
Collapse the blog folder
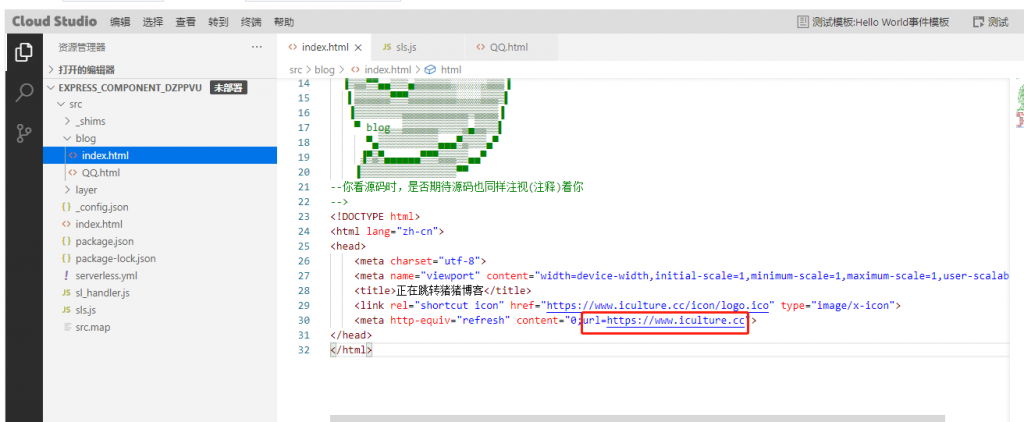pos(85,138)
